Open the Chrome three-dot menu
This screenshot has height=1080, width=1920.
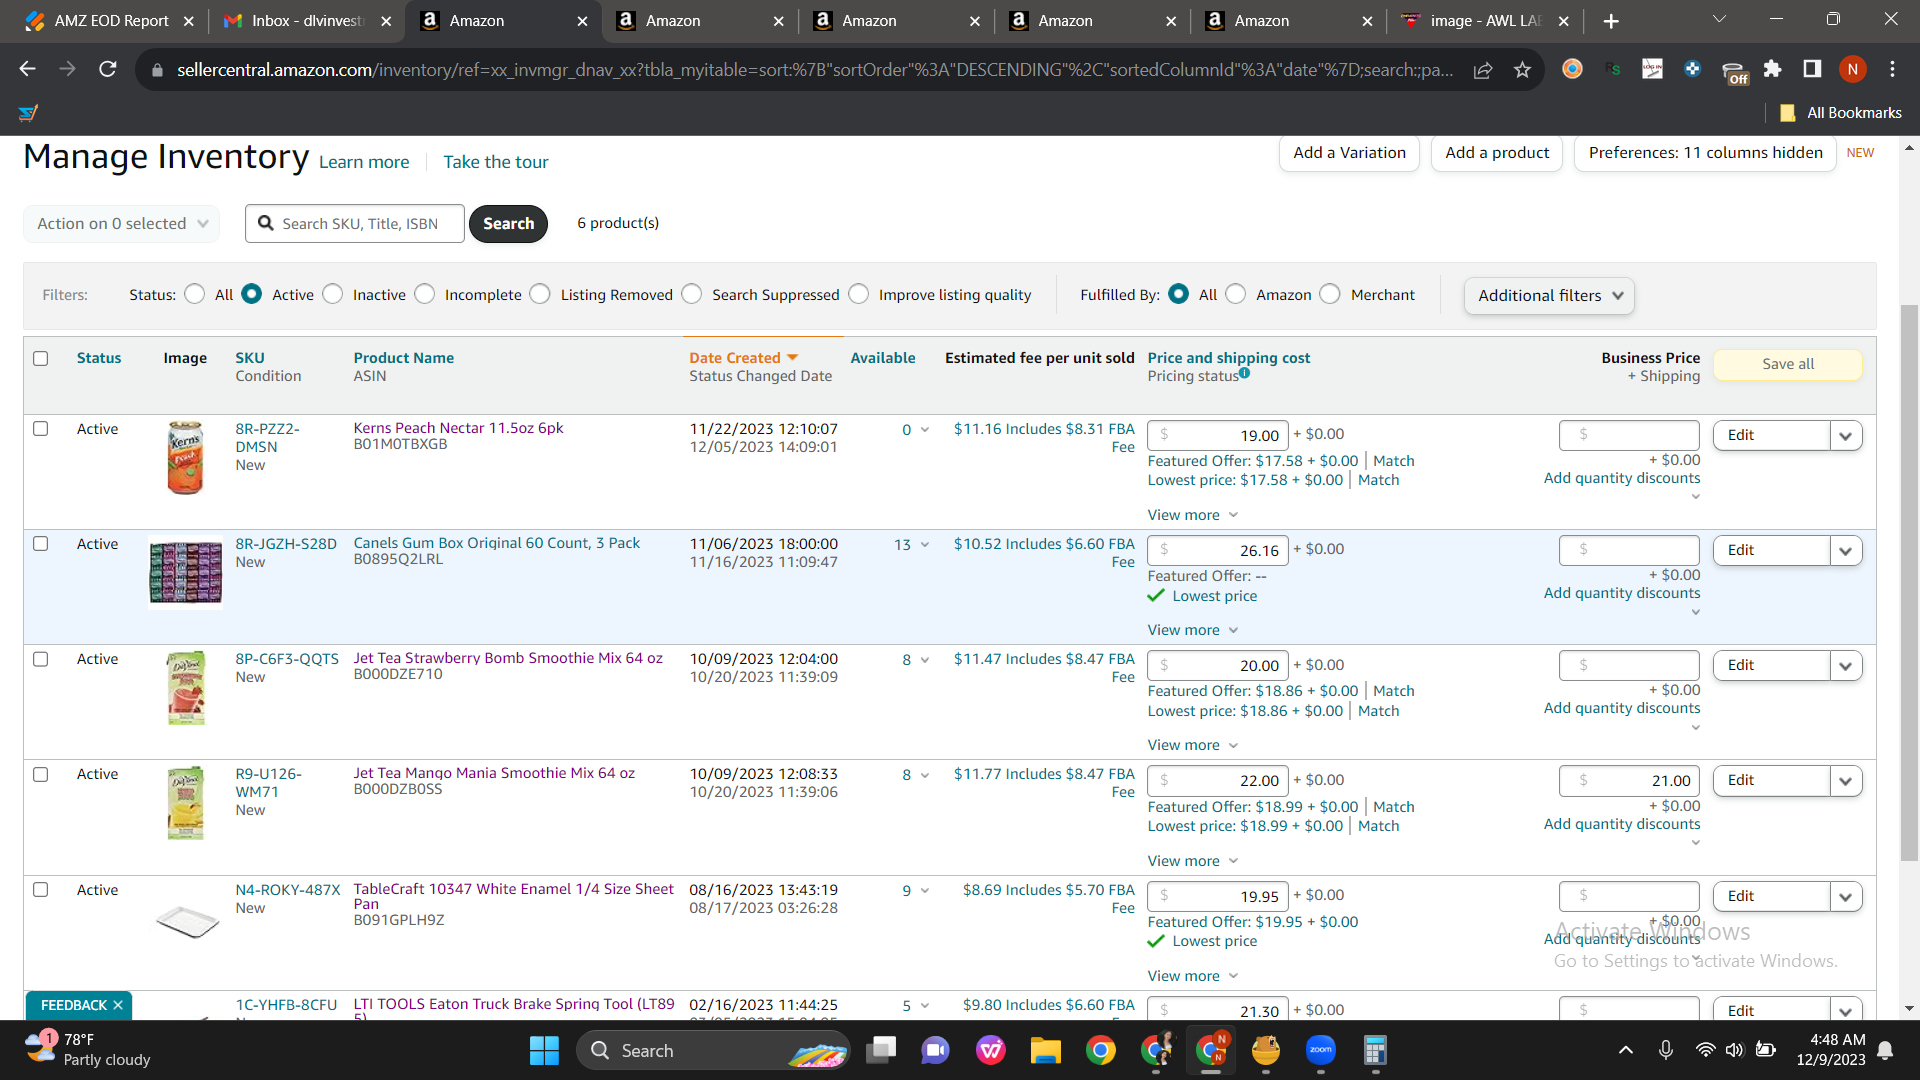pyautogui.click(x=1892, y=69)
